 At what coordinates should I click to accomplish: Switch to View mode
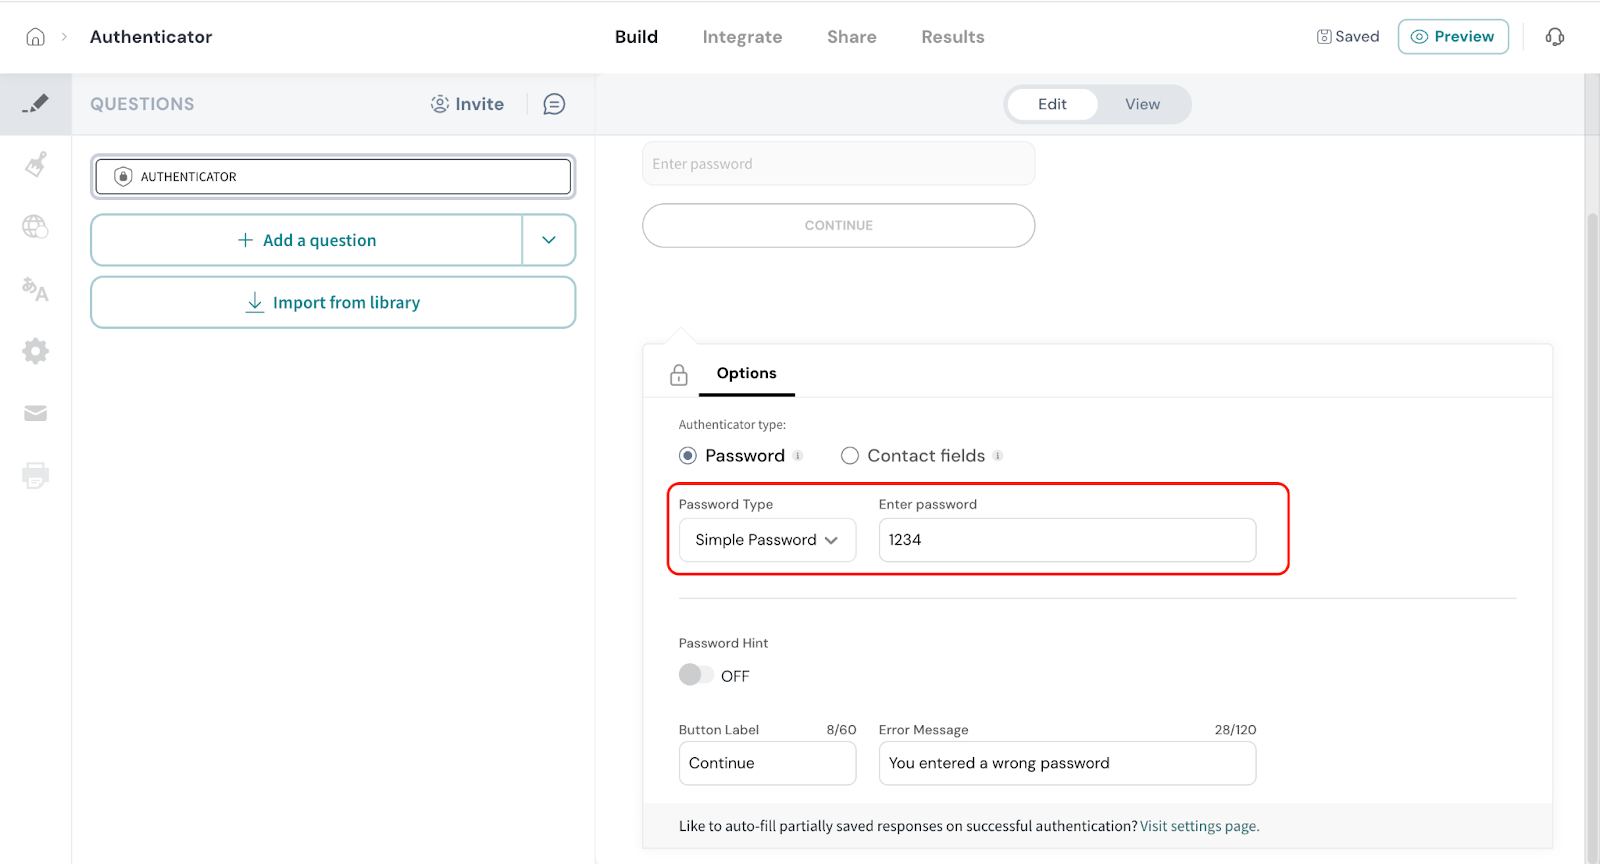tap(1142, 104)
